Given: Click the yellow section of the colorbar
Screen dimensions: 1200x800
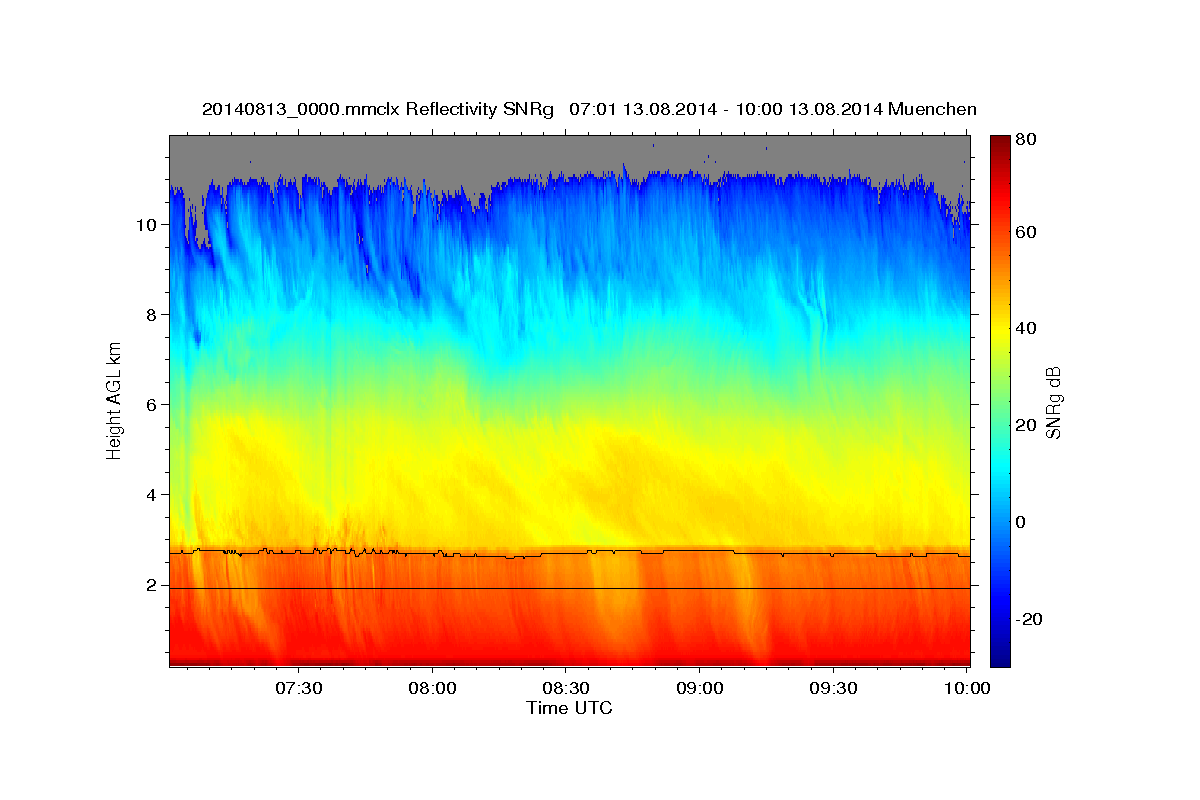Looking at the screenshot, I should (x=1000, y=329).
